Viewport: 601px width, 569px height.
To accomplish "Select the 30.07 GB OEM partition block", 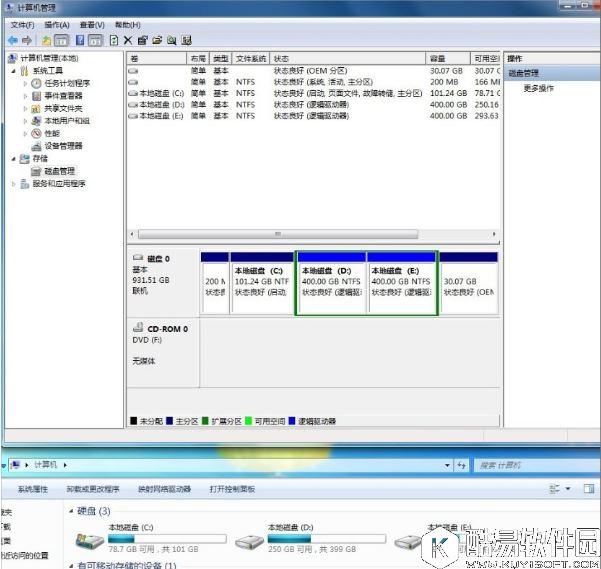I will click(469, 284).
